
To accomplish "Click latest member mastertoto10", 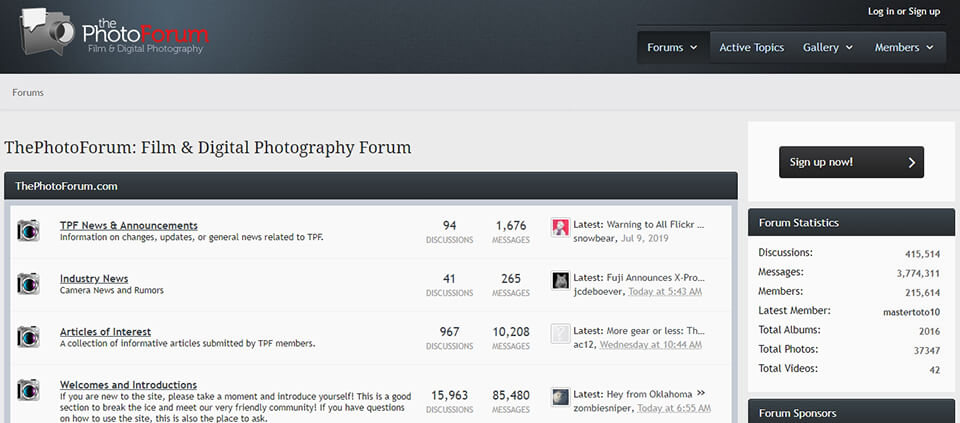I will click(911, 312).
